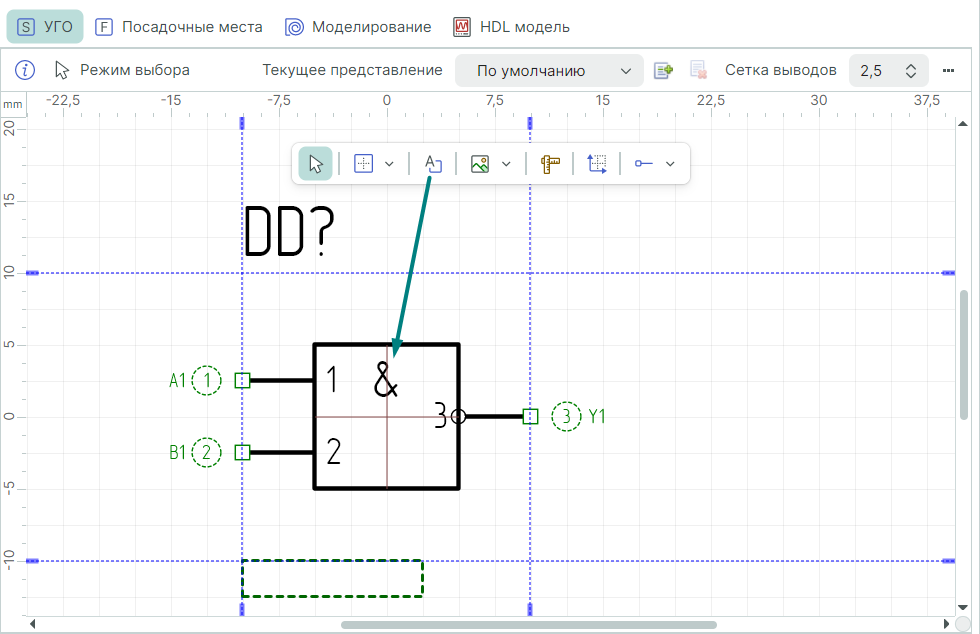980x634 pixels.
Task: Click the info icon in toolbar
Action: (x=26, y=70)
